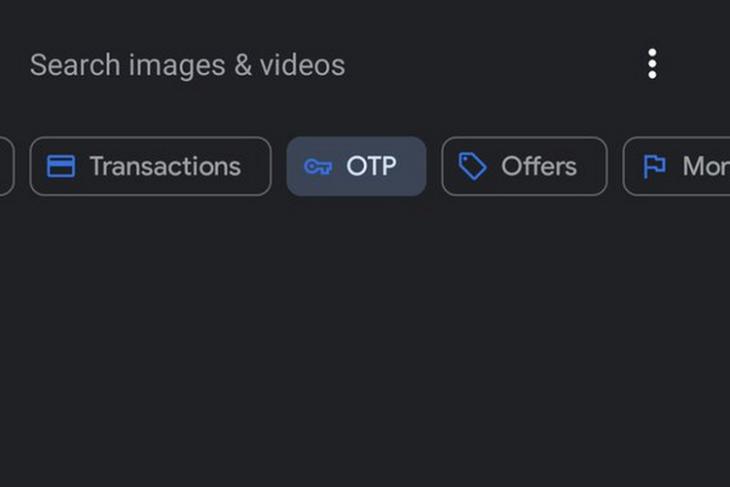Deselect the highlighted OTP filter chip
Image resolution: width=730 pixels, height=487 pixels.
tap(356, 166)
